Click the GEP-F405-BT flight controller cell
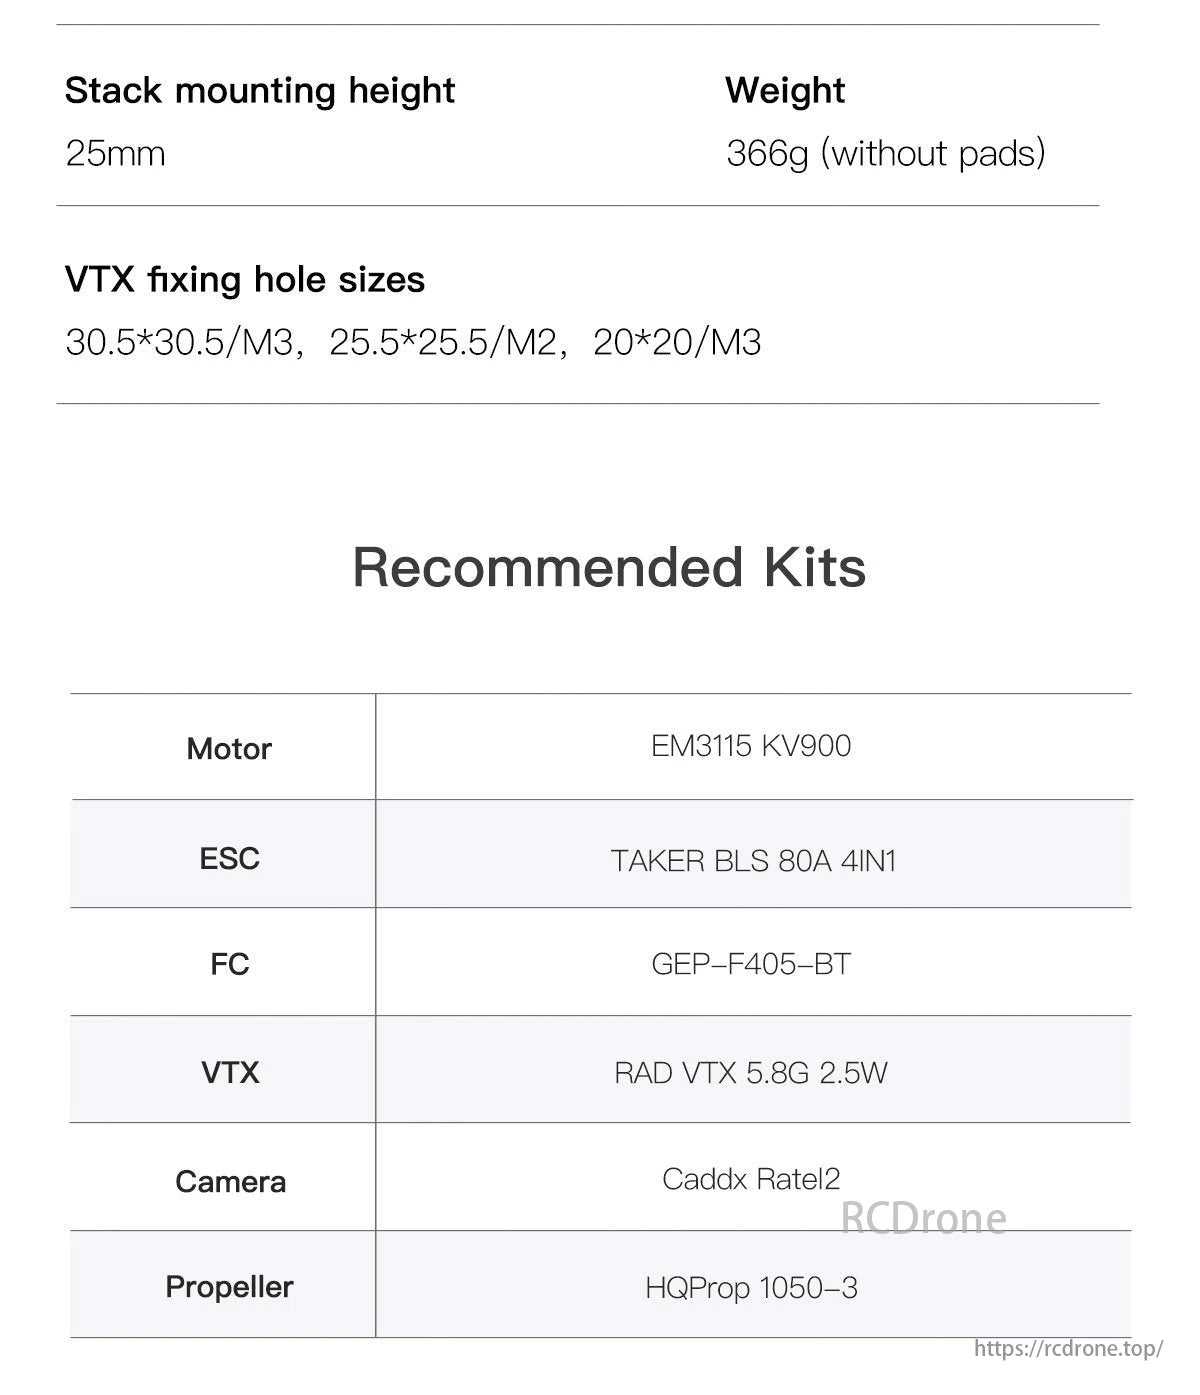Screen dimensions: 1200x1395 tap(751, 964)
